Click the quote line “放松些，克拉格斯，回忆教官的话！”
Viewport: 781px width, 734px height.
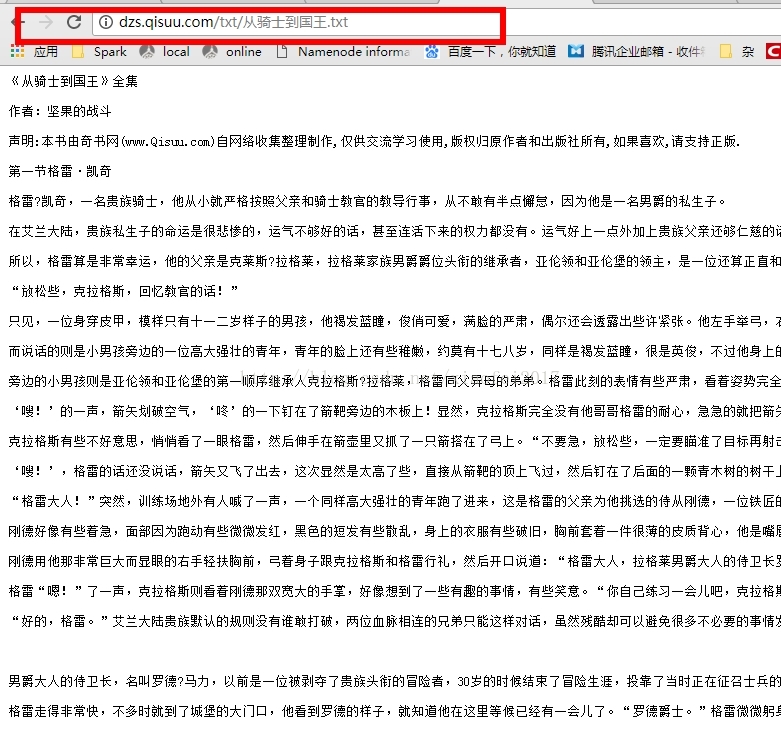(x=124, y=291)
